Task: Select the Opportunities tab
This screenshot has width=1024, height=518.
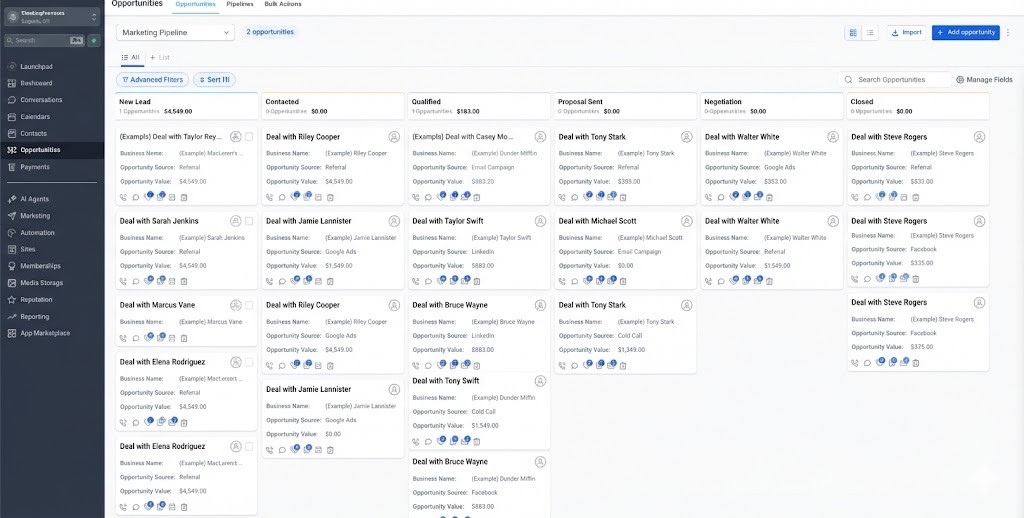Action: 196,5
